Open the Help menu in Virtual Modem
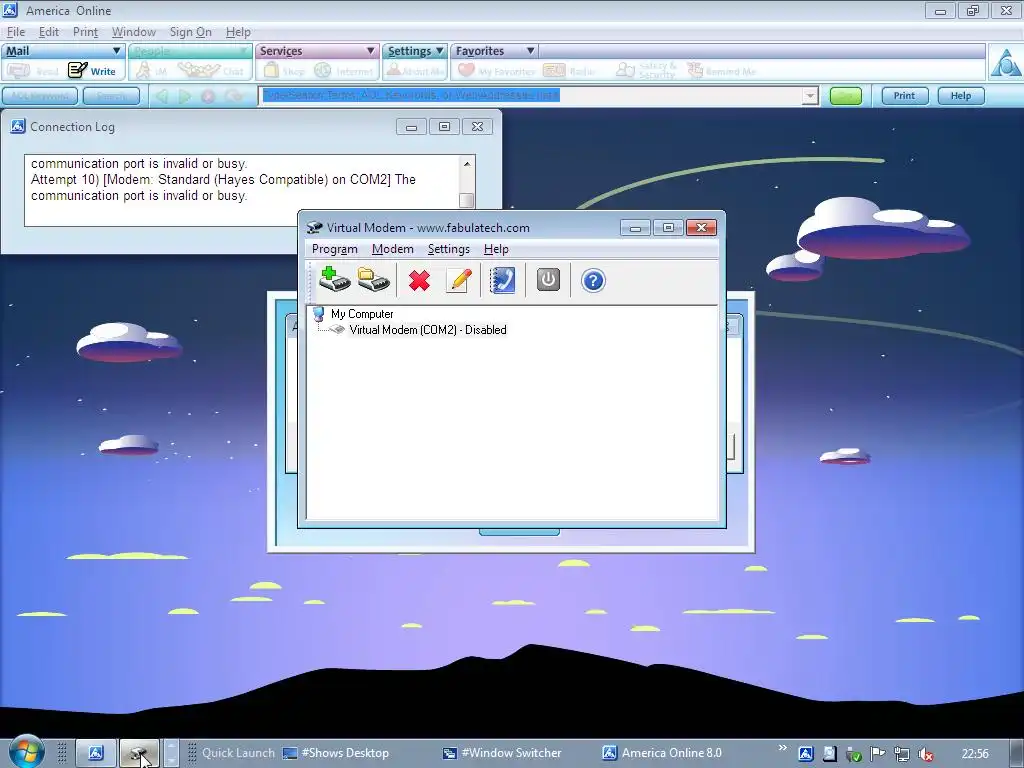Viewport: 1024px width, 768px height. pyautogui.click(x=496, y=249)
